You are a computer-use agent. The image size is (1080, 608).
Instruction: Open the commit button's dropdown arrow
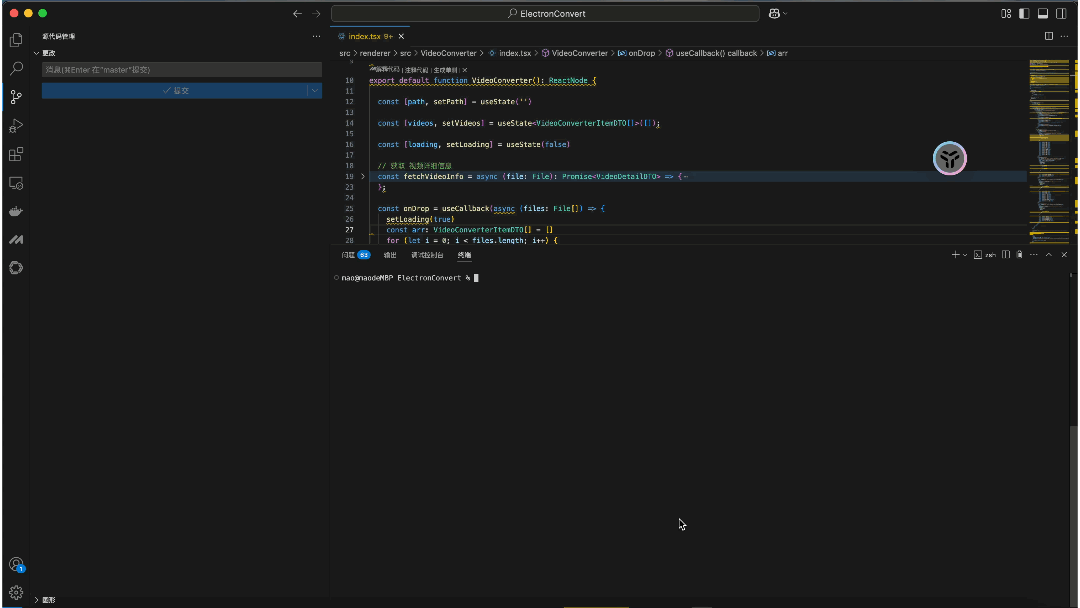315,91
